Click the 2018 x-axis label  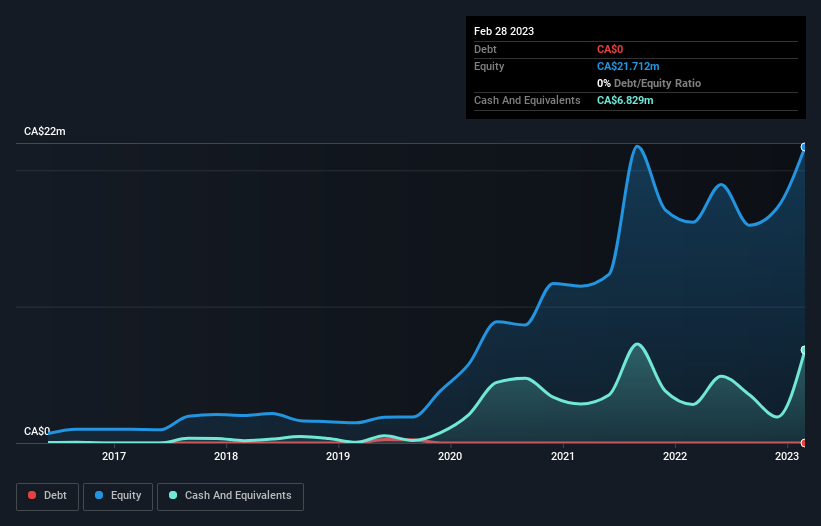pos(226,456)
